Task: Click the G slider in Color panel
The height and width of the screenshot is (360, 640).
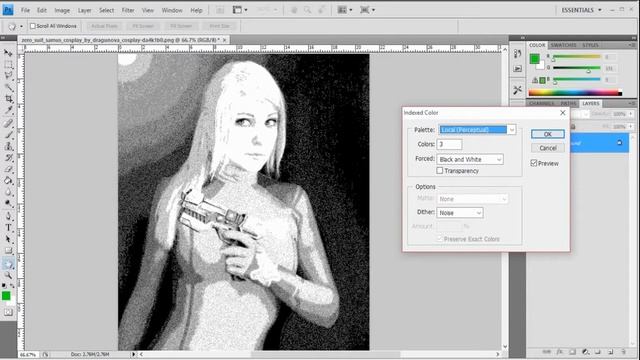Action: 576,68
